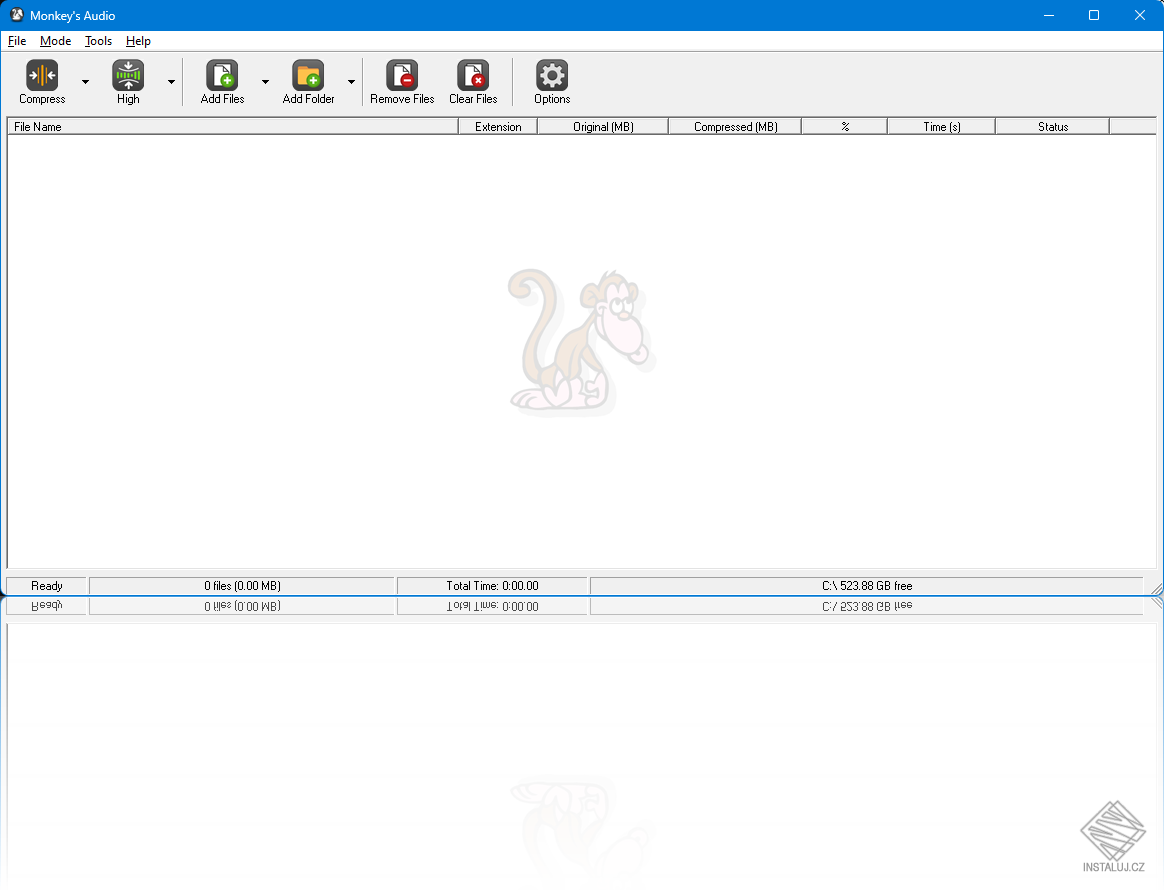Click the Add Folder icon
The width and height of the screenshot is (1164, 894).
coord(308,76)
